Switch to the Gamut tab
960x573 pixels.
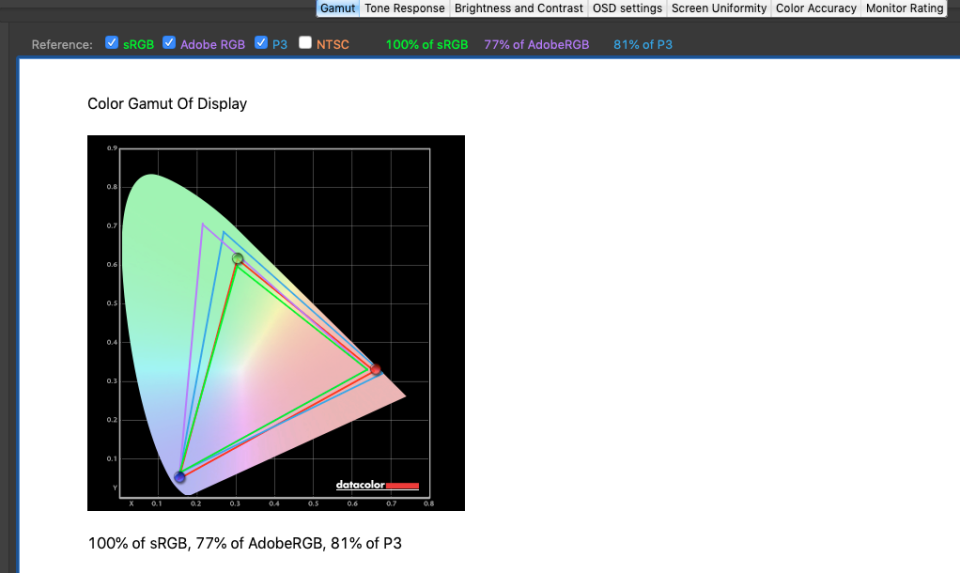pos(337,8)
